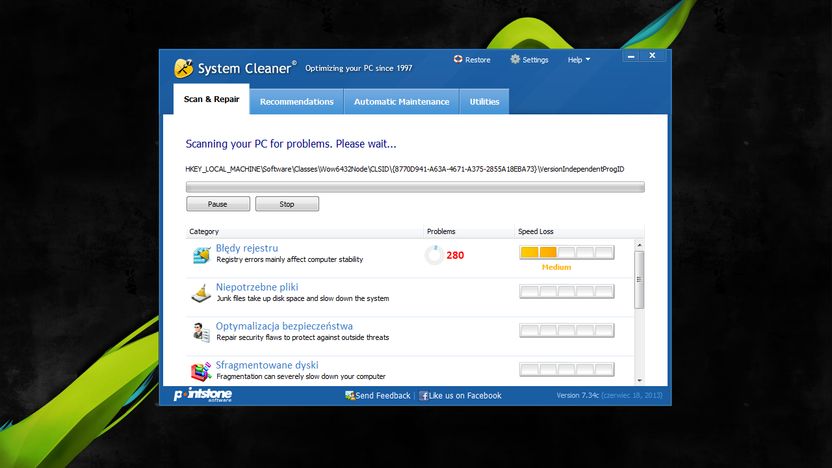This screenshot has height=468, width=832.
Task: Click the System Cleaner logo icon
Action: 184,68
